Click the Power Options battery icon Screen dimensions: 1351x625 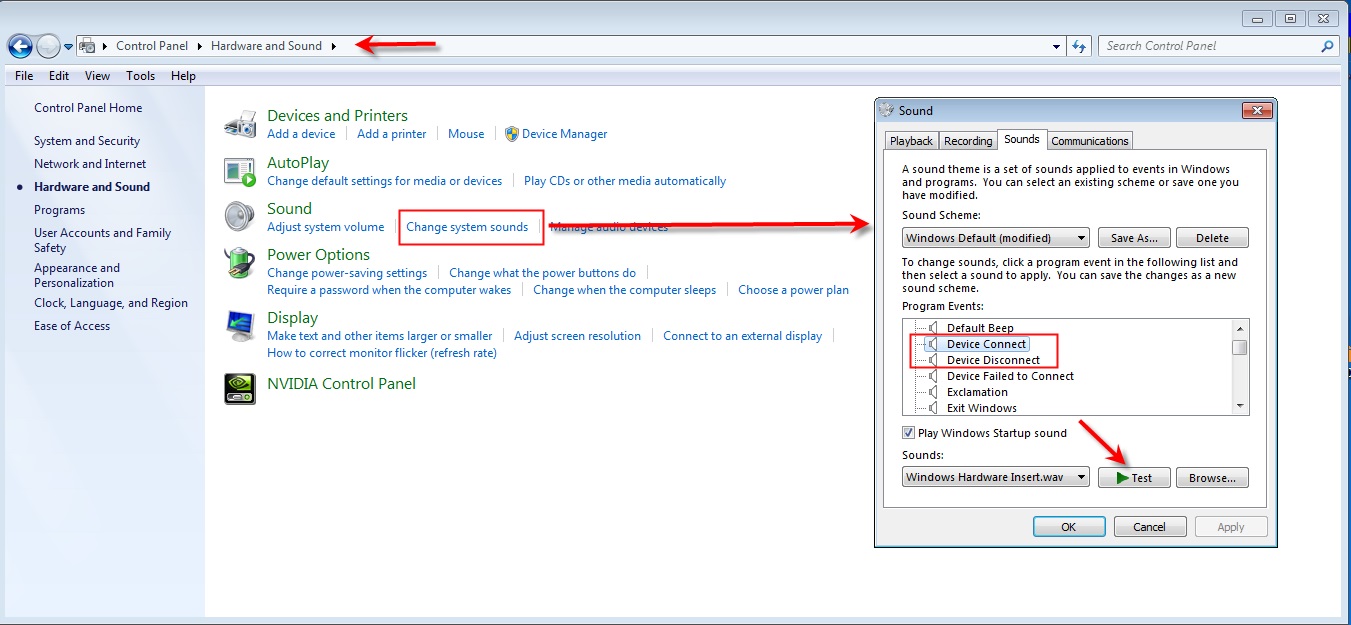click(x=240, y=263)
